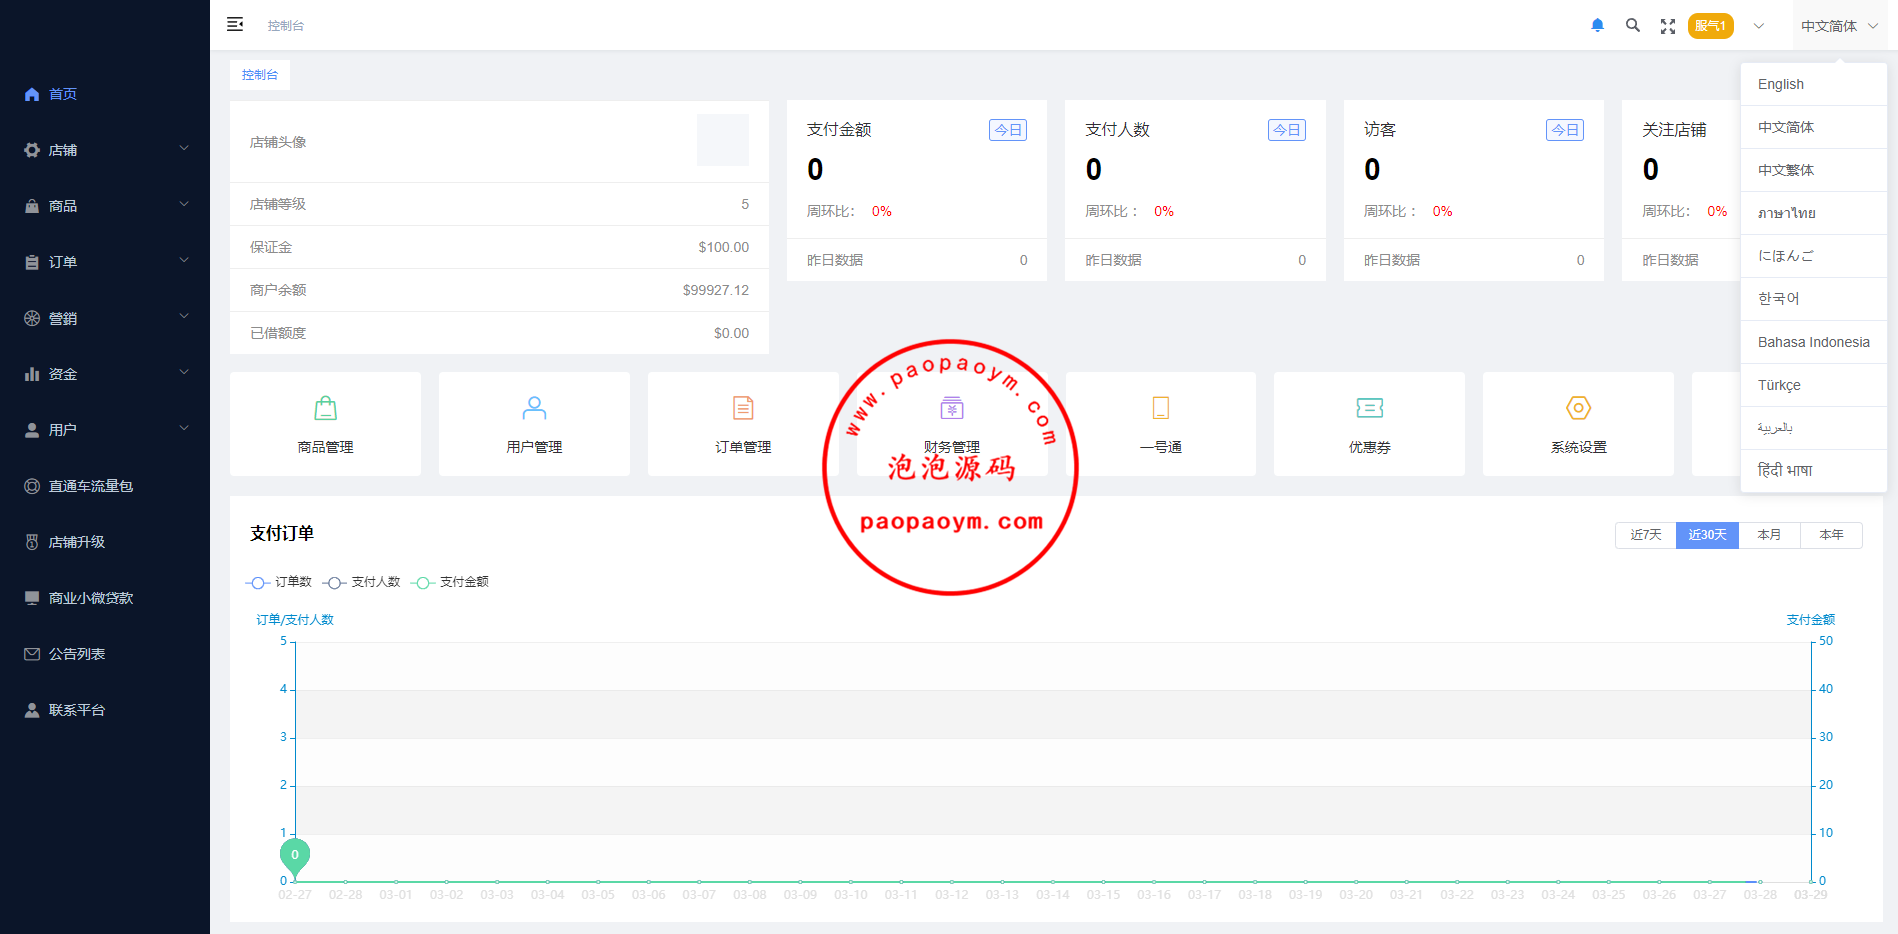Image resolution: width=1898 pixels, height=934 pixels.
Task: Open the 商品管理 shopping bag shortcut
Action: pos(325,408)
